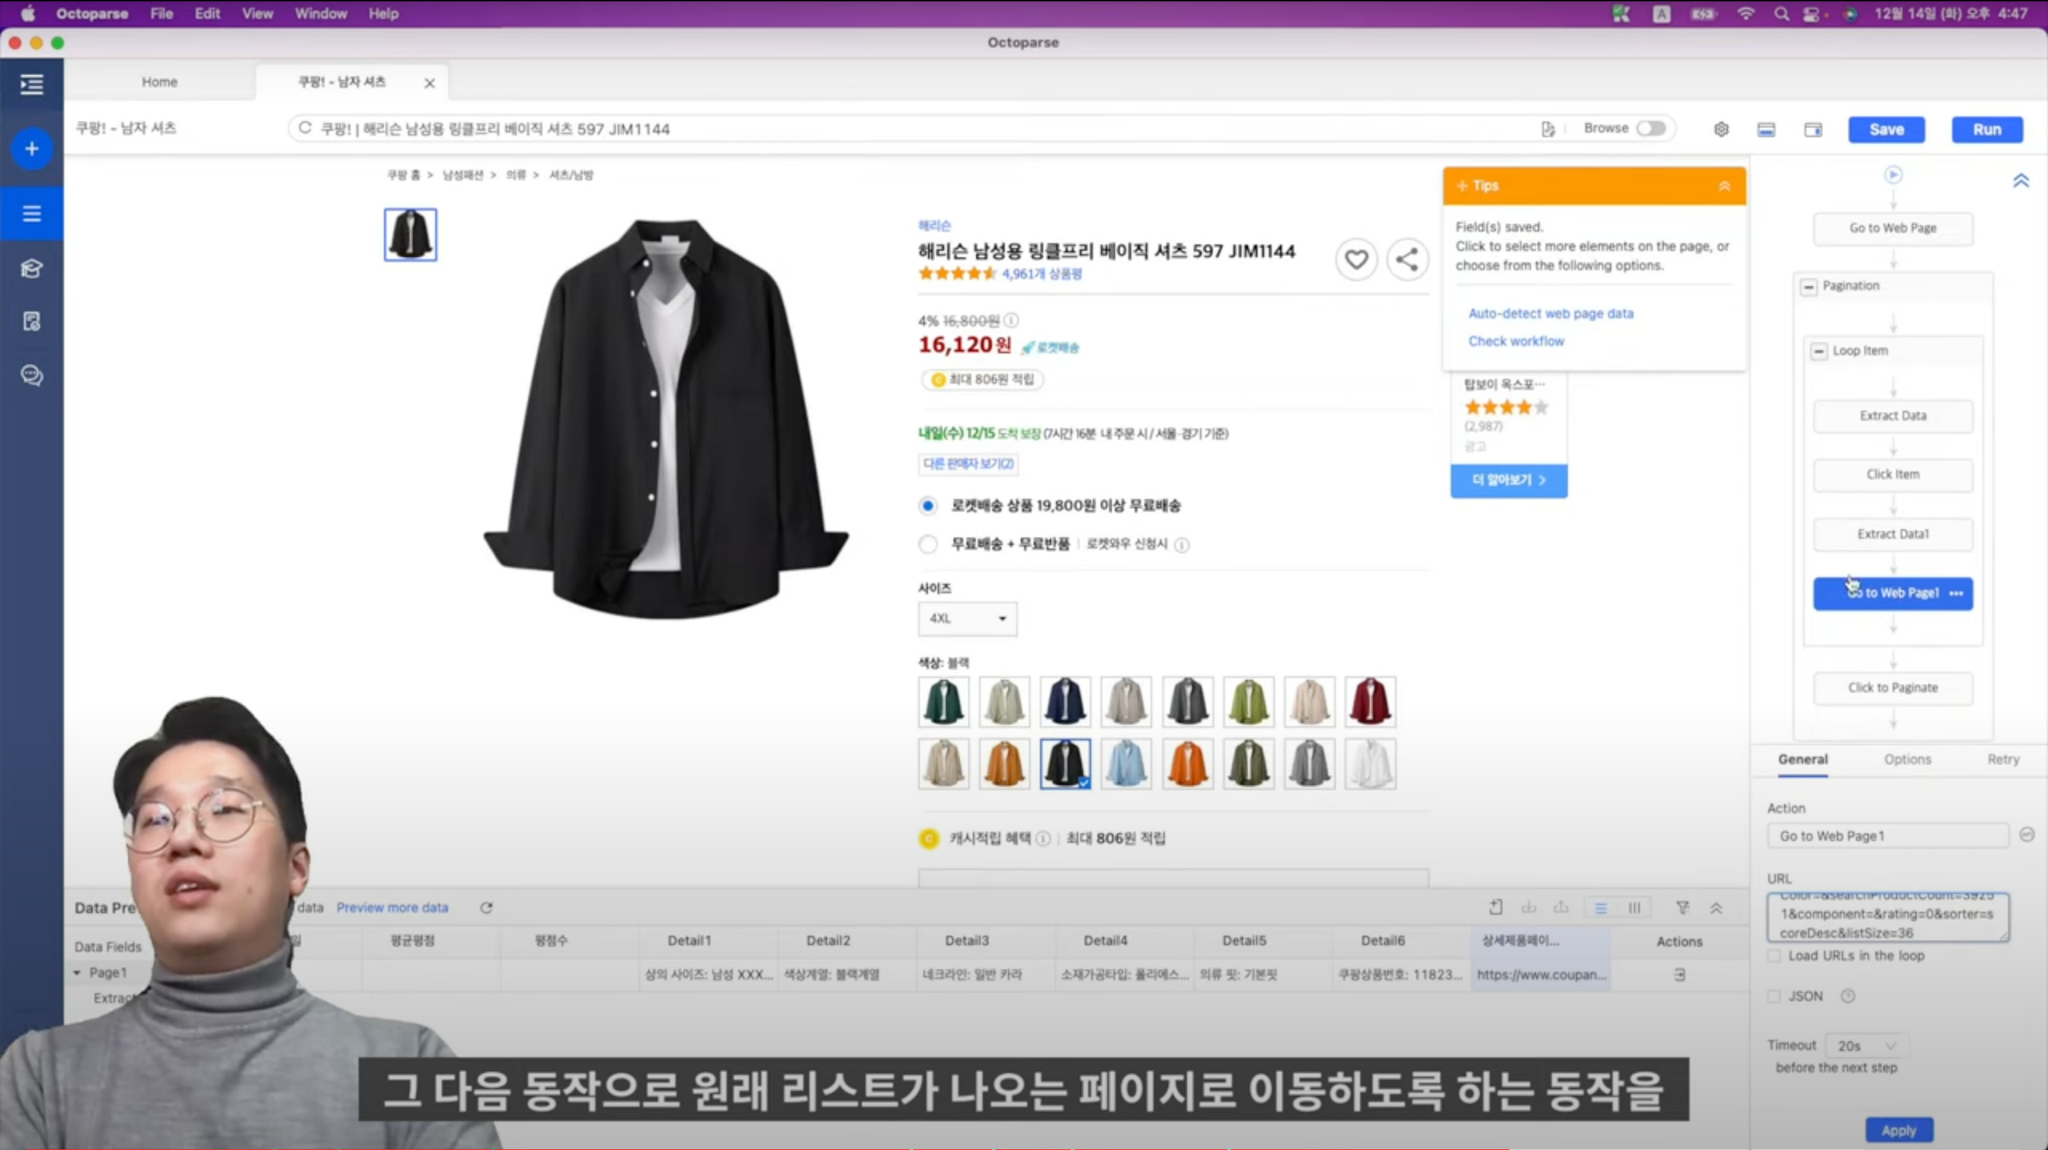Click the blue more details button in ad
The width and height of the screenshot is (2048, 1150).
tap(1509, 481)
